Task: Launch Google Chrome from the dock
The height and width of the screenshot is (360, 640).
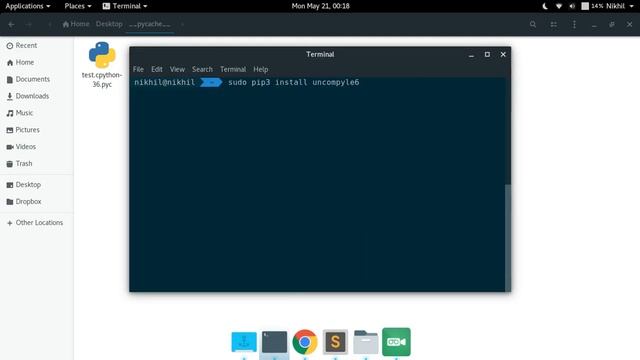Action: [x=304, y=342]
